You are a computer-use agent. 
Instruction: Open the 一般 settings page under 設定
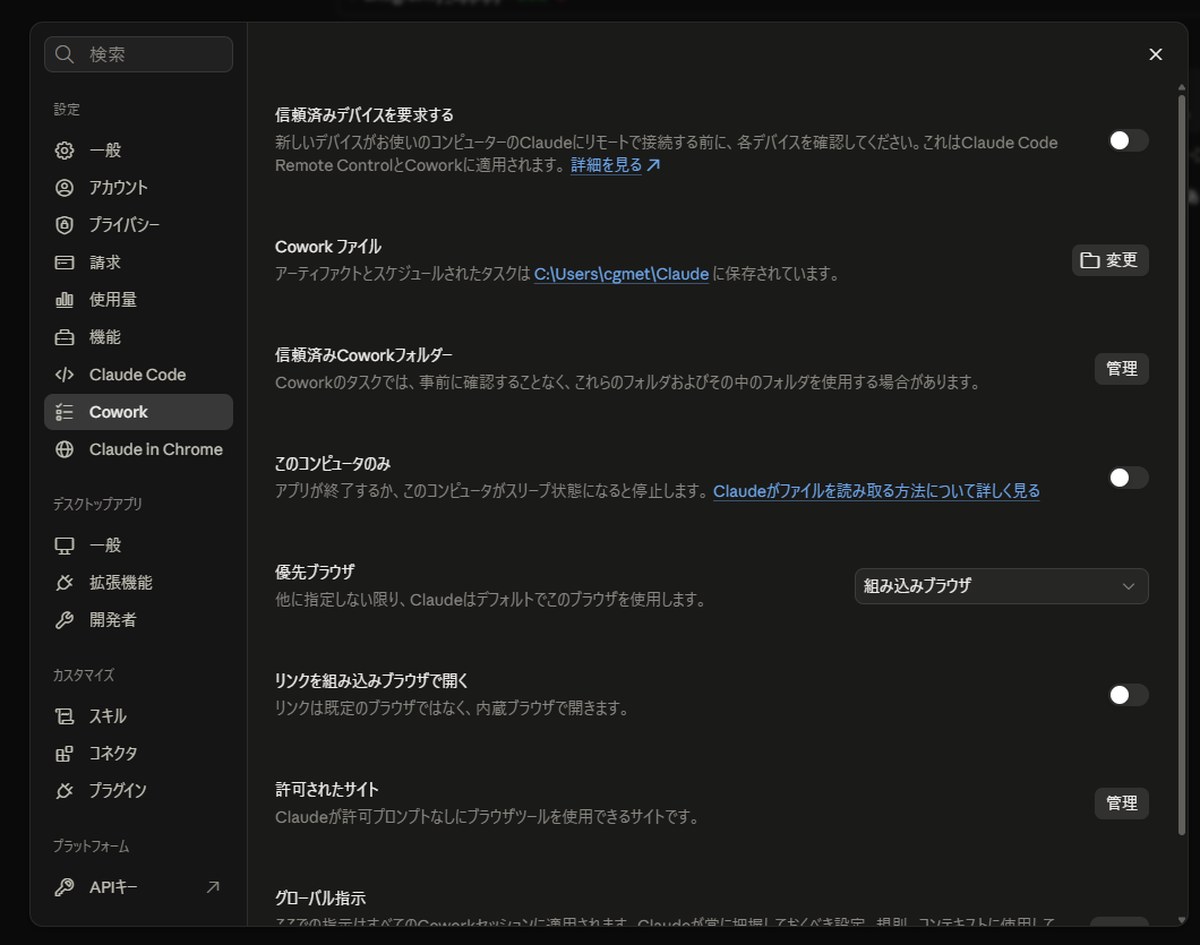coord(138,150)
